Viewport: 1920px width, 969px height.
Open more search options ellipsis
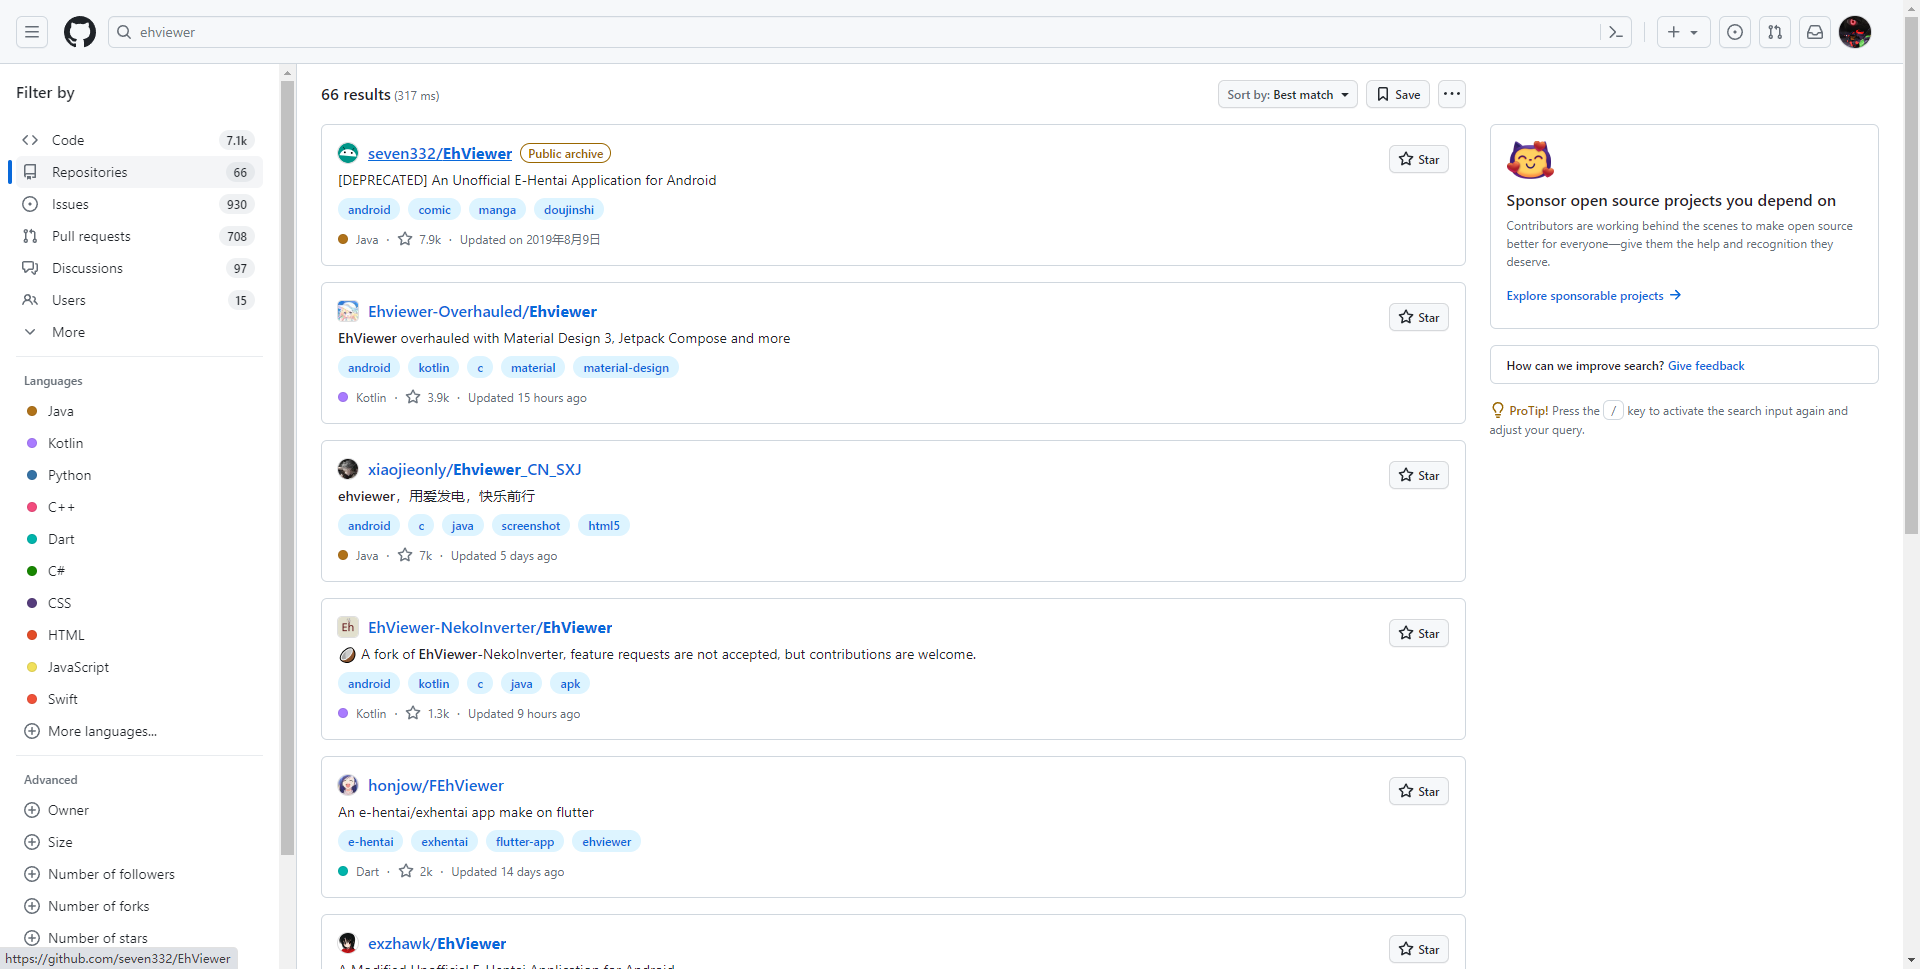coord(1452,94)
